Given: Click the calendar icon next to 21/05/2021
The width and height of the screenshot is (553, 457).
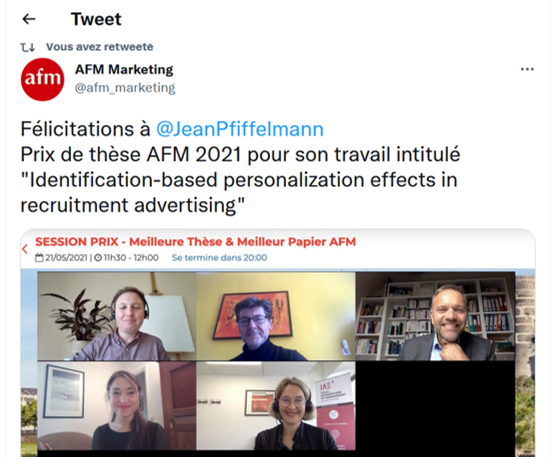Looking at the screenshot, I should tap(39, 258).
